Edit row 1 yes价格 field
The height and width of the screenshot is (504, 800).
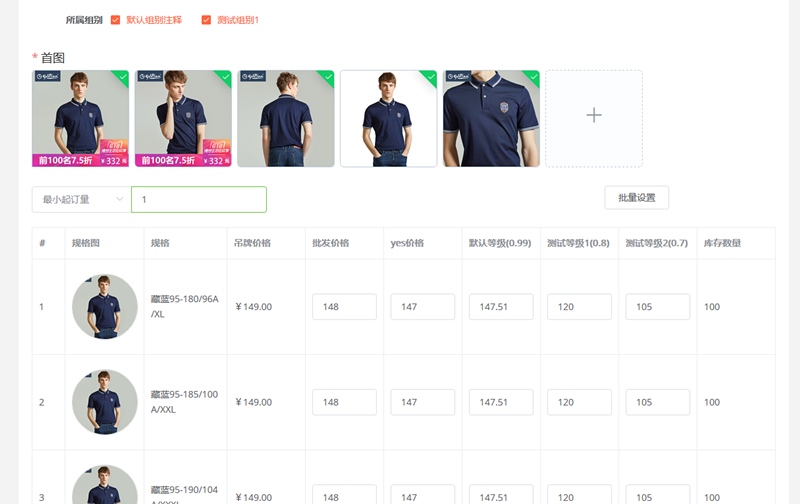[422, 307]
